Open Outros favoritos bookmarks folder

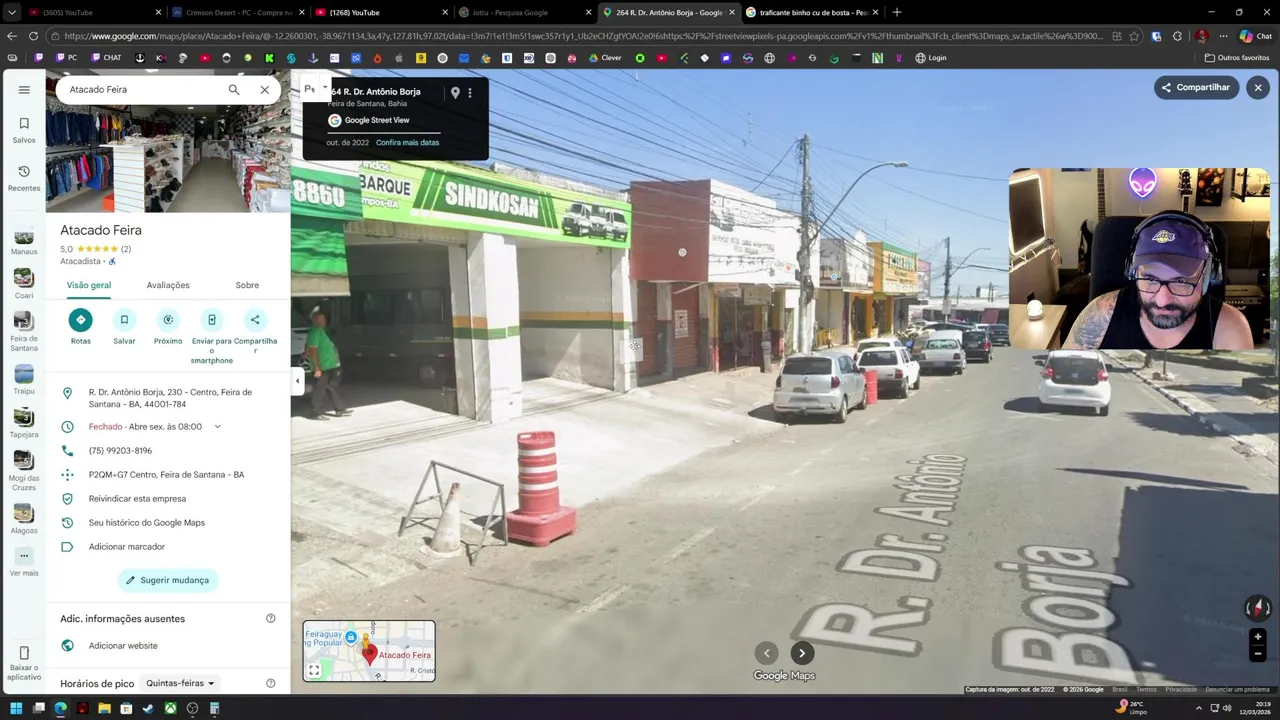click(1237, 58)
